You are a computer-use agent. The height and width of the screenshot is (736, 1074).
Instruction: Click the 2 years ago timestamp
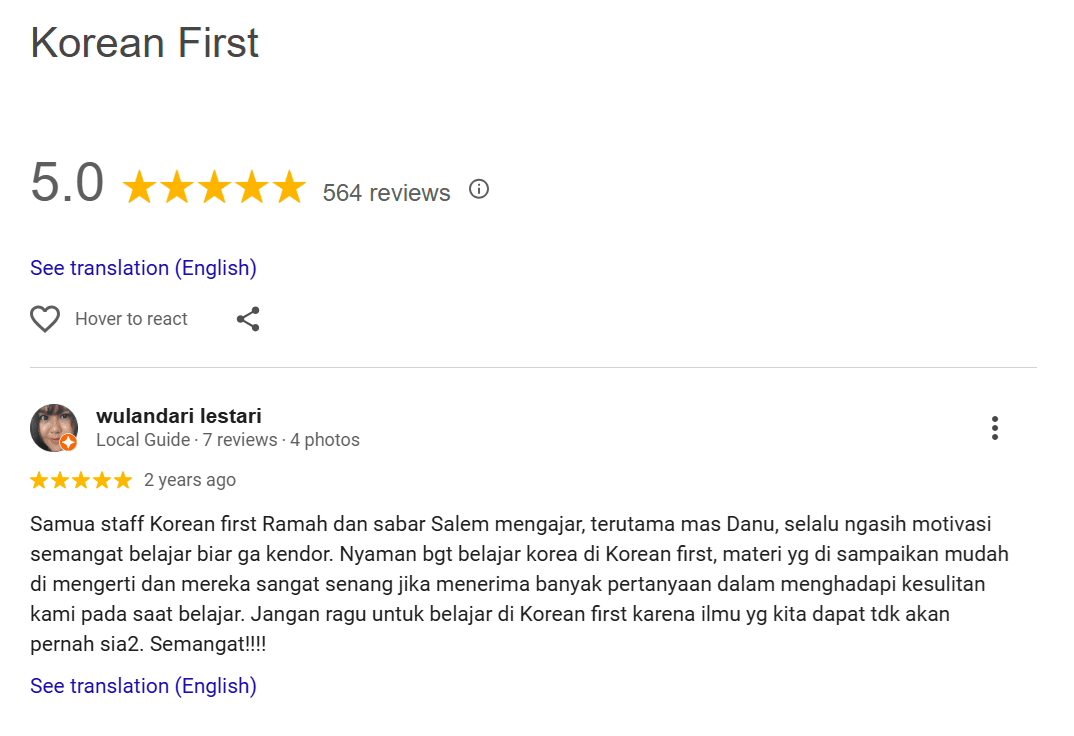(190, 480)
